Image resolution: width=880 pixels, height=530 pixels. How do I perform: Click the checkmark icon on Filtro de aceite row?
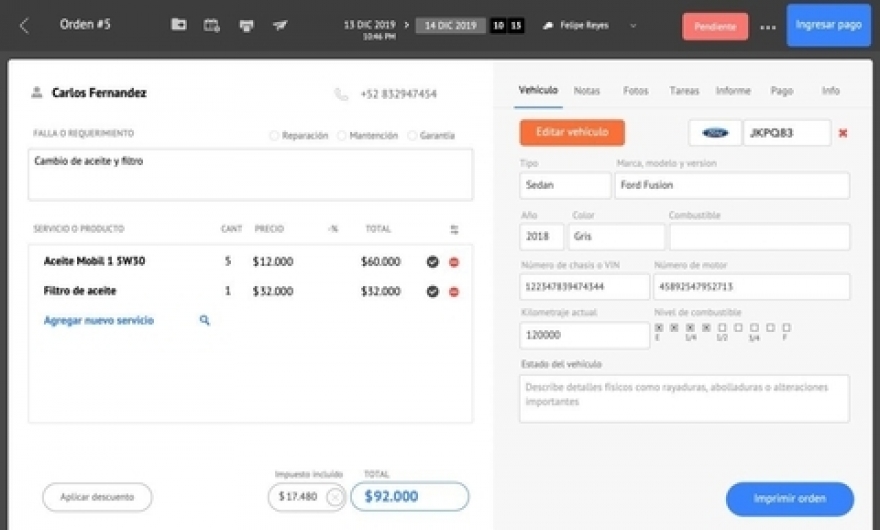(x=433, y=292)
